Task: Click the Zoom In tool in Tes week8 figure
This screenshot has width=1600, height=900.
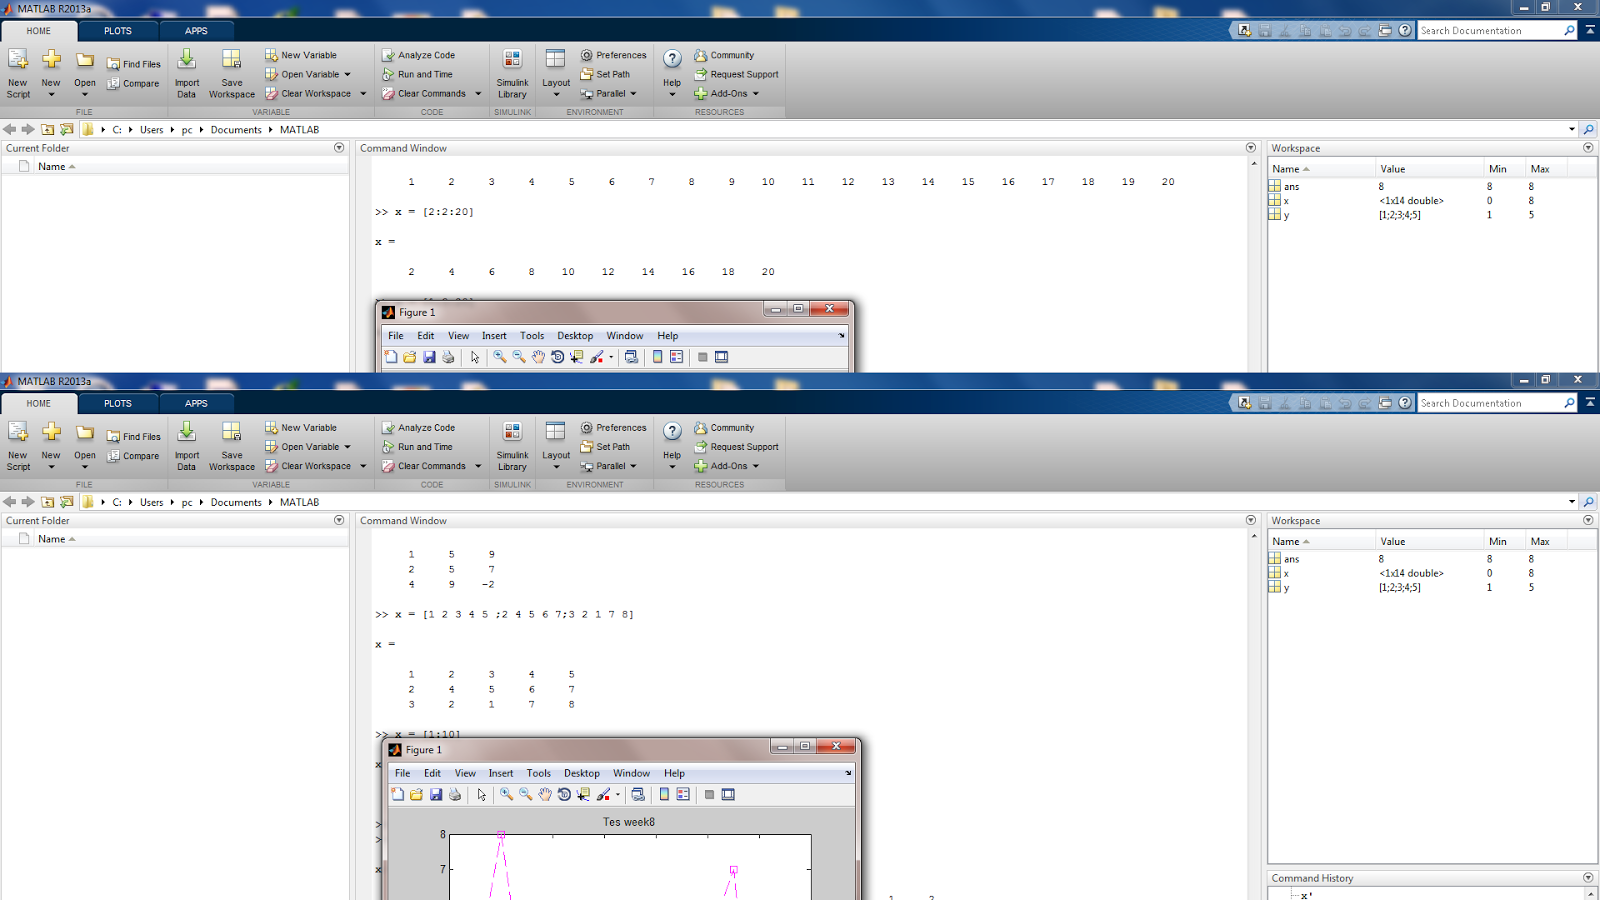Action: [507, 794]
